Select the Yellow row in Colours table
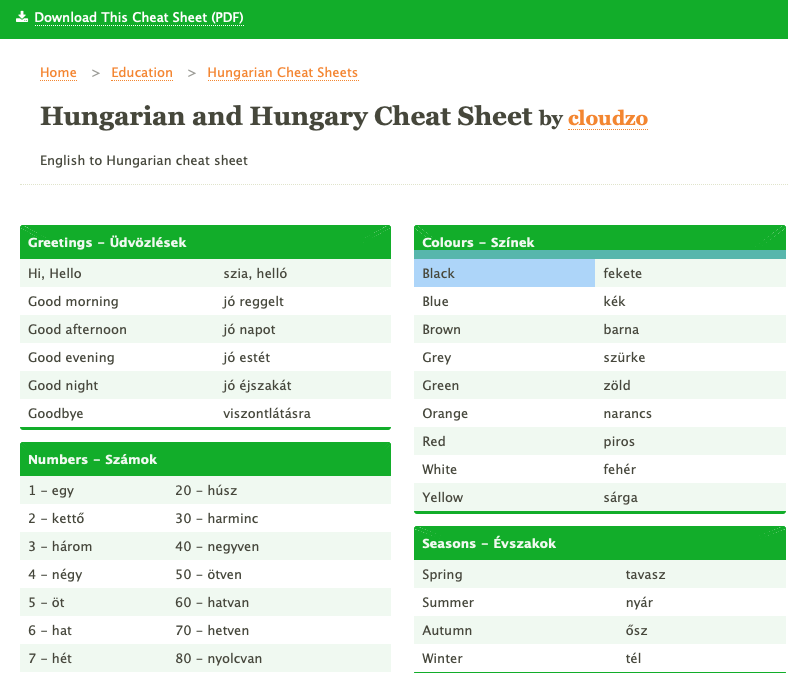The width and height of the screenshot is (788, 673). [x=443, y=497]
